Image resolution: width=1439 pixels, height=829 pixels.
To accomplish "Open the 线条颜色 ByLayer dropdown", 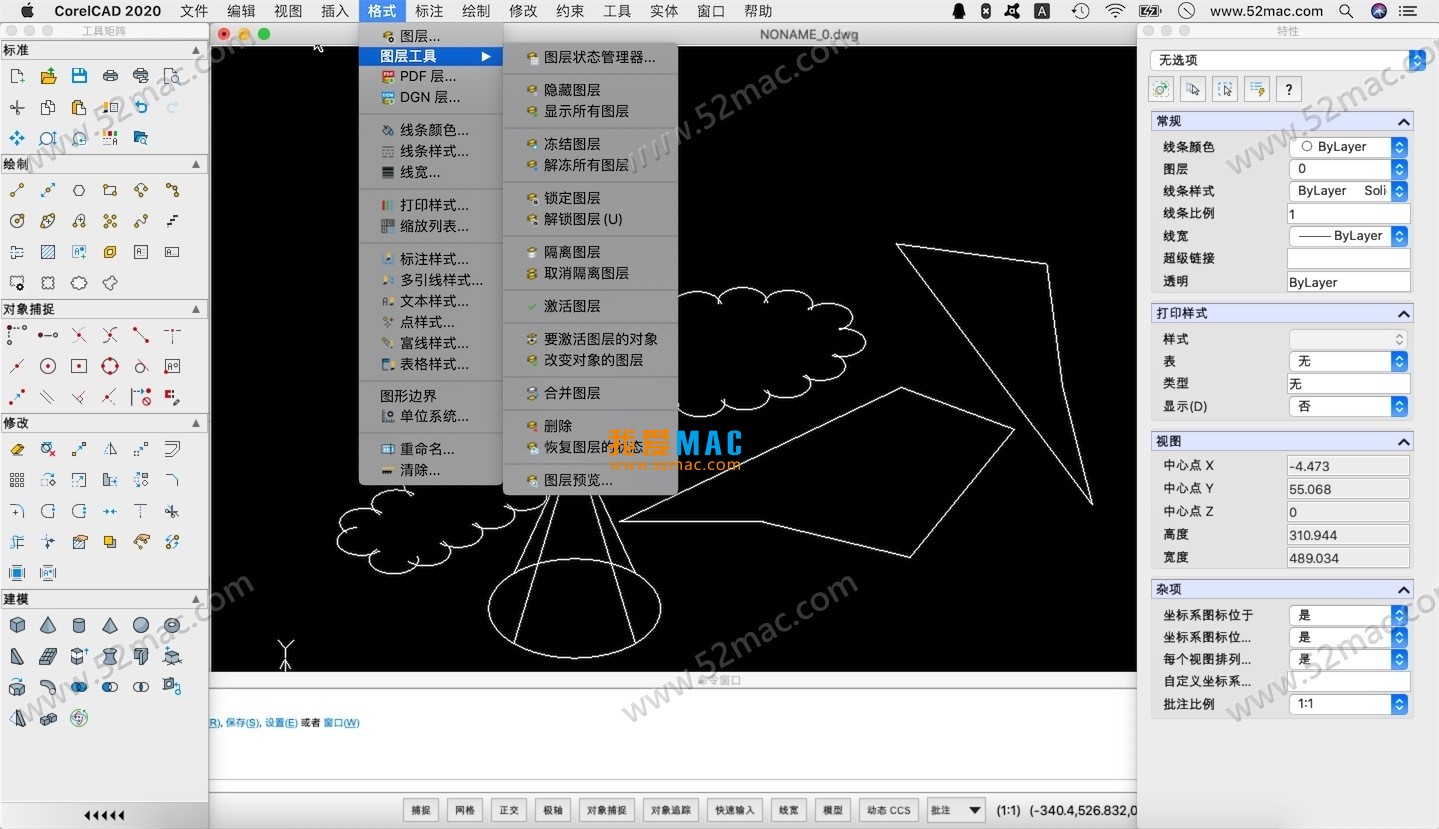I will [1348, 146].
